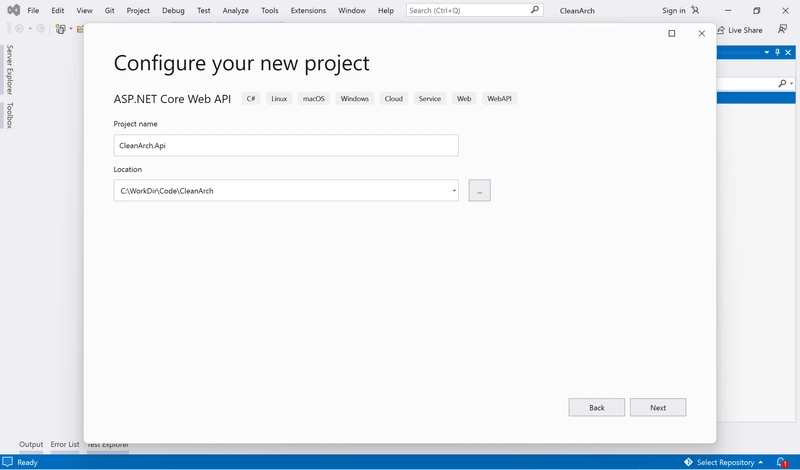This screenshot has height=470, width=800.
Task: Open the View menu
Action: point(84,10)
